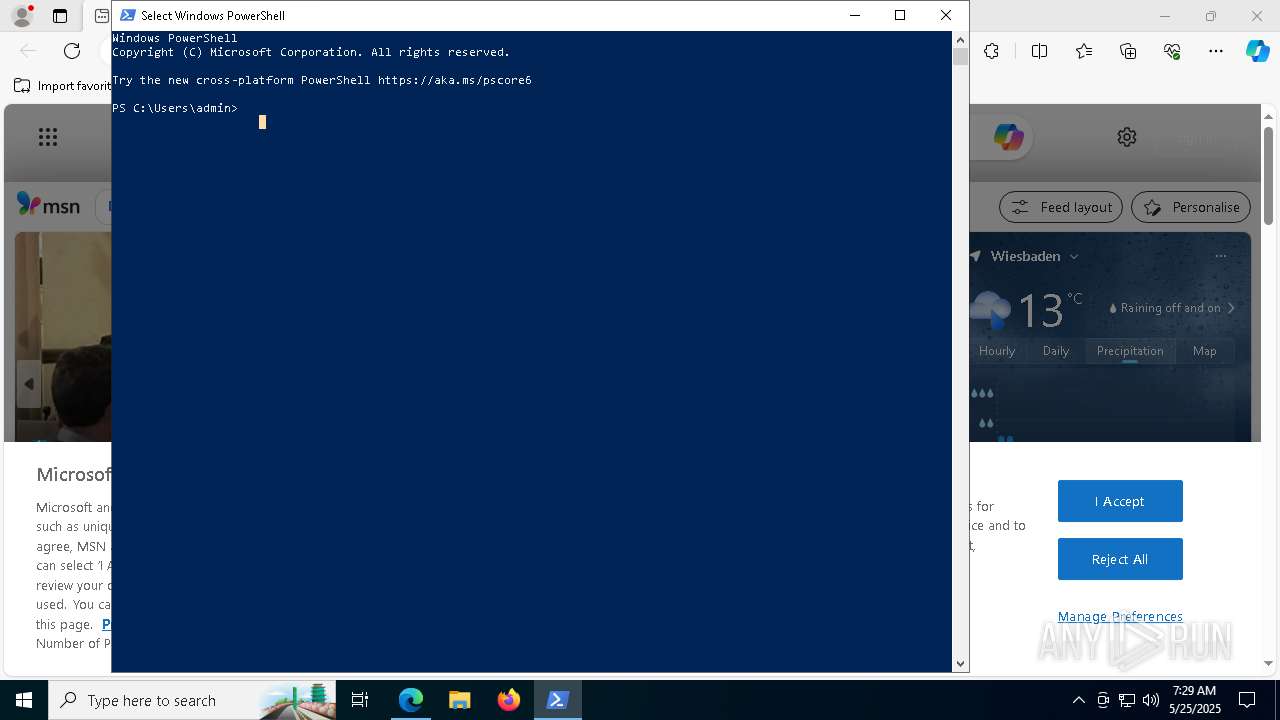
Task: Refresh the Edge page
Action: pos(72,51)
